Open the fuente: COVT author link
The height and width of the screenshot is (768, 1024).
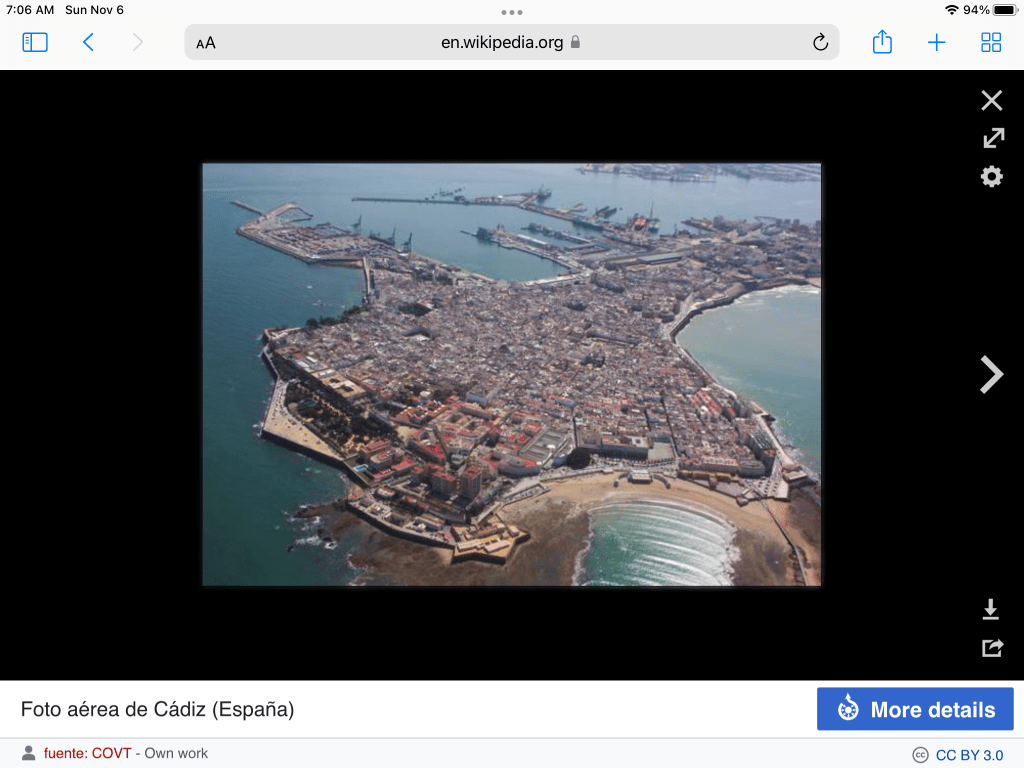coord(87,753)
